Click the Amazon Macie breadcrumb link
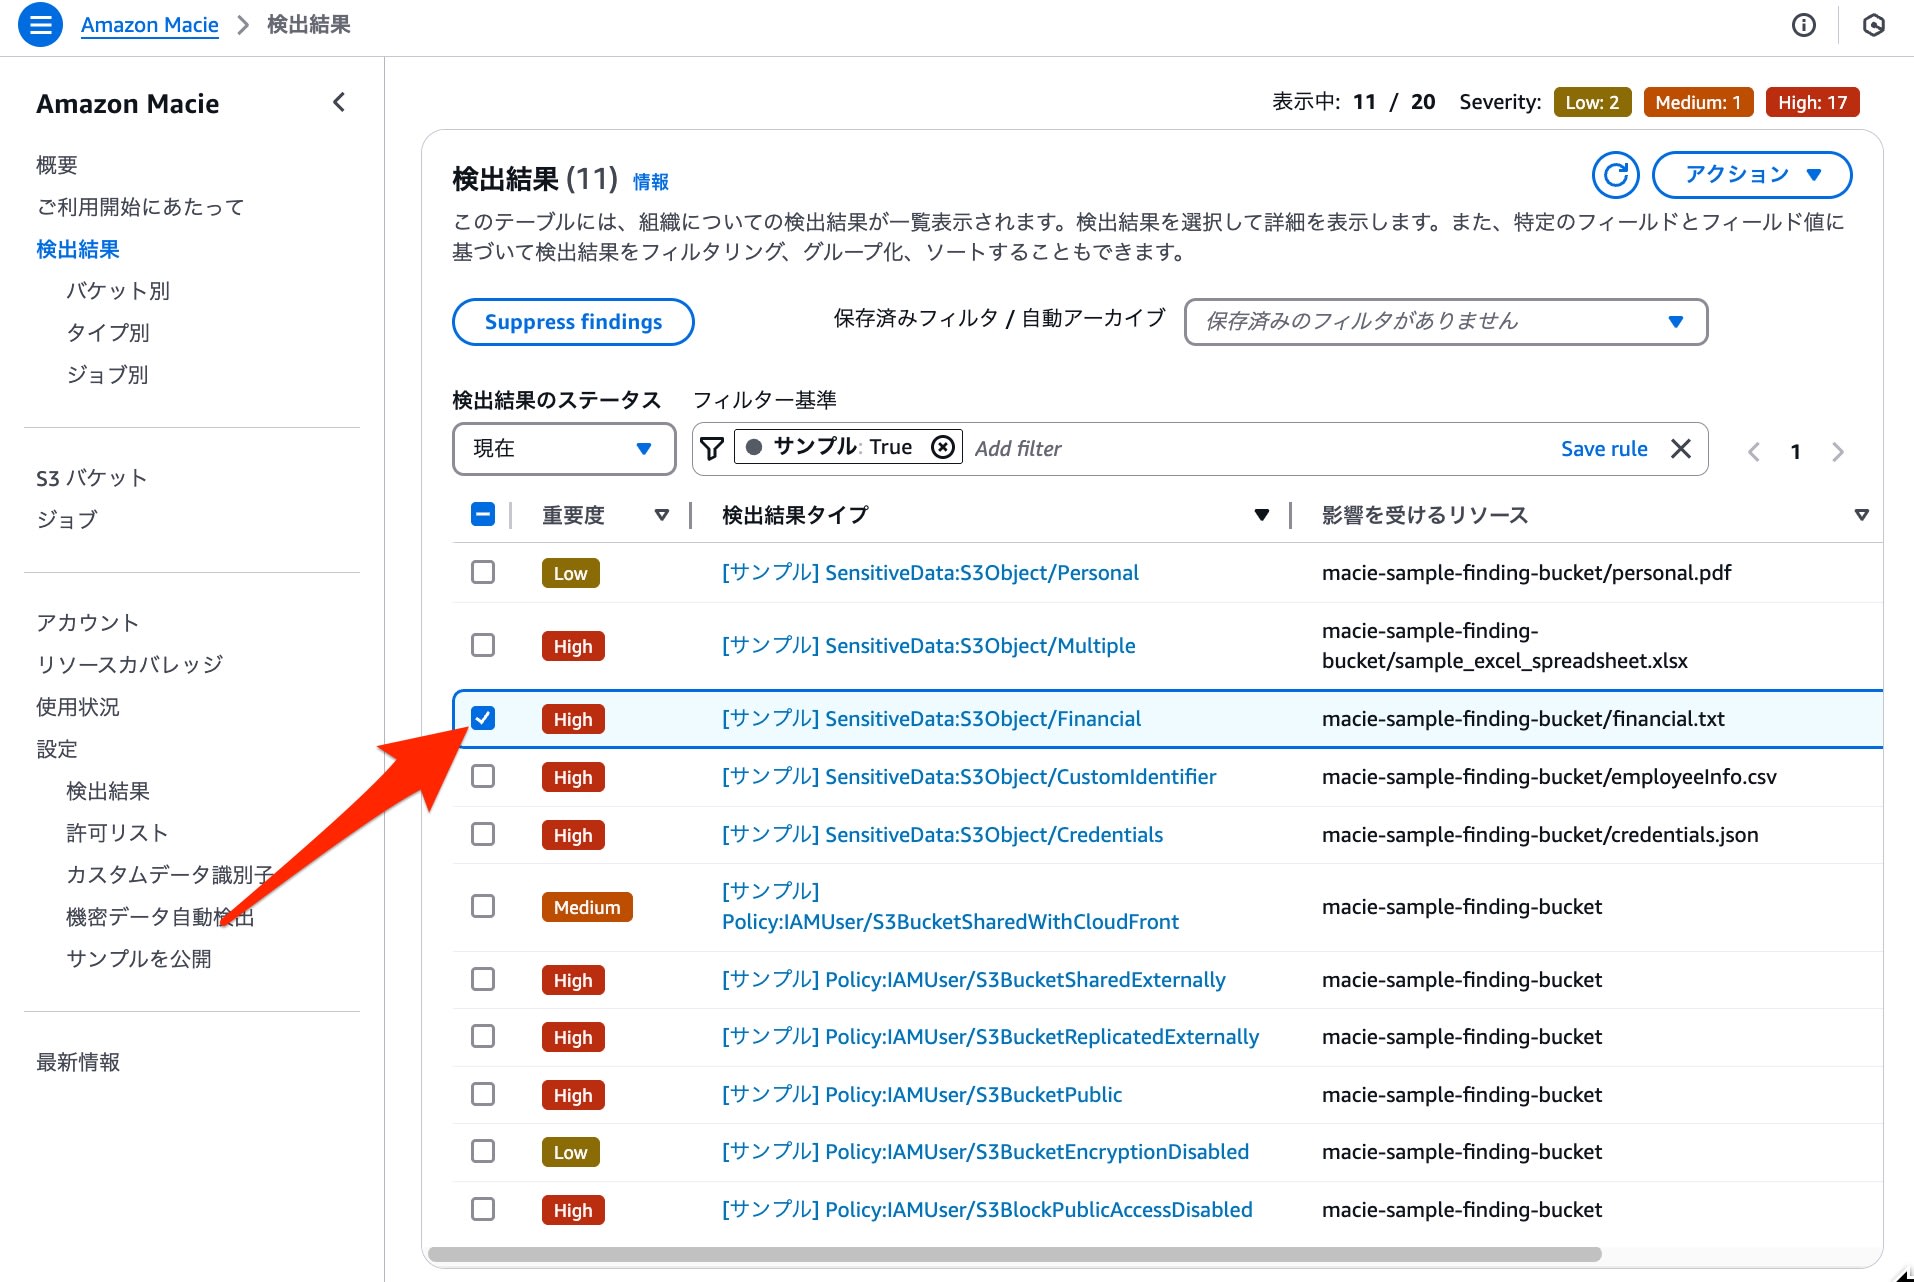Screen dimensions: 1914x1282 coord(150,25)
